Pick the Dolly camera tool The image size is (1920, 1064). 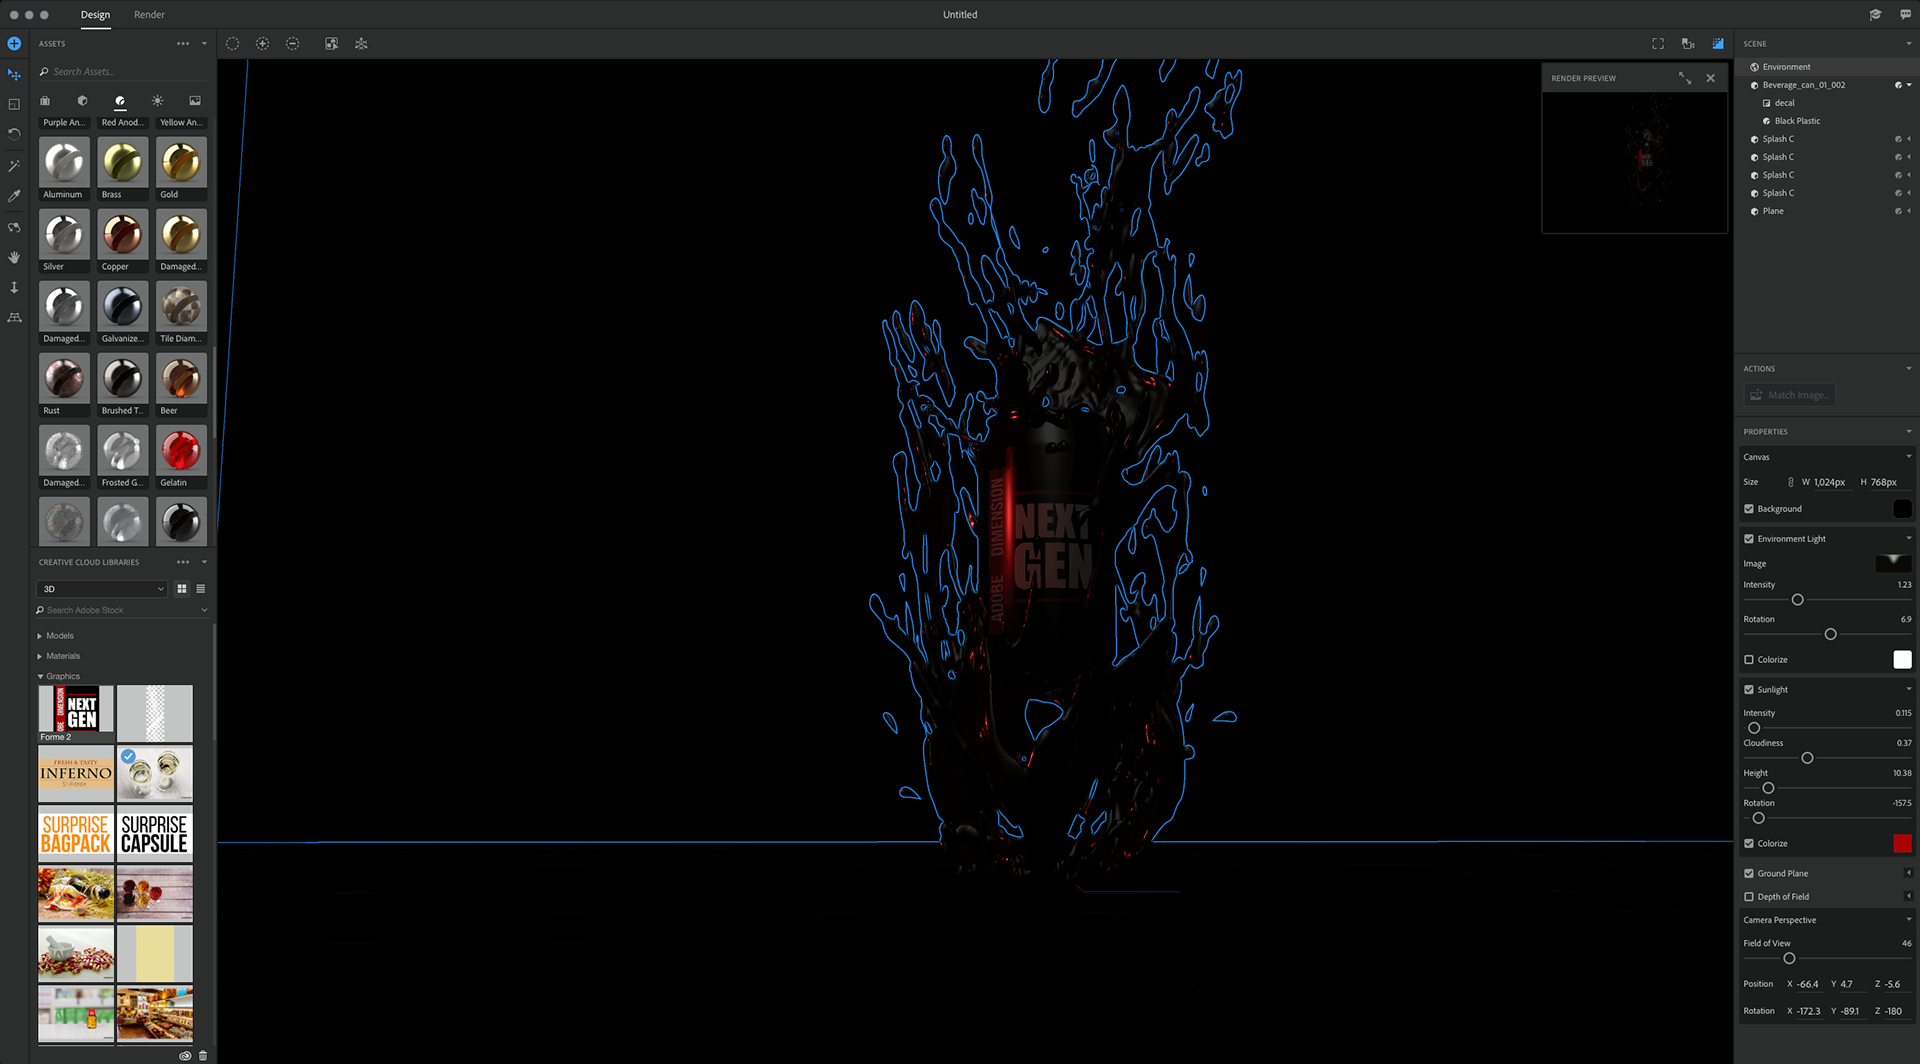click(x=14, y=287)
